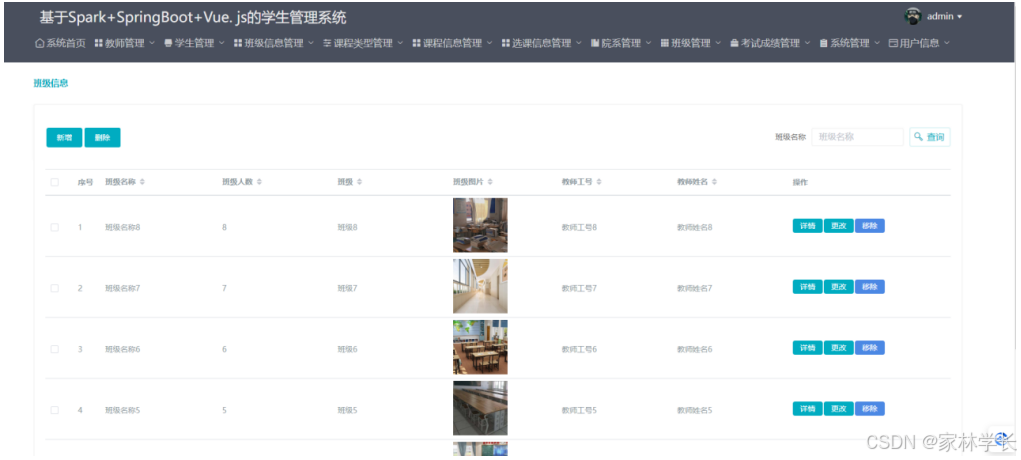Click the home icon beside 系统首页
Screen dimensions: 1021x460
point(40,43)
